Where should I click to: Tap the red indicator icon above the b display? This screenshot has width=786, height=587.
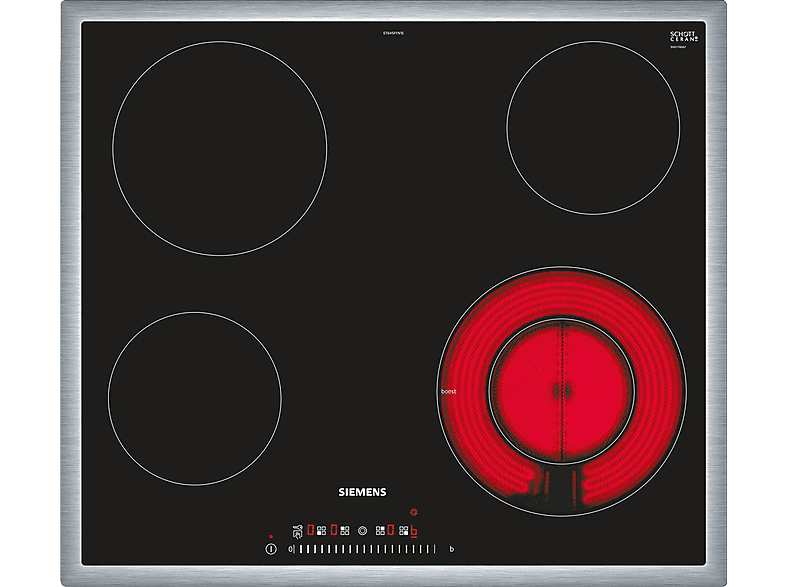coord(414,512)
